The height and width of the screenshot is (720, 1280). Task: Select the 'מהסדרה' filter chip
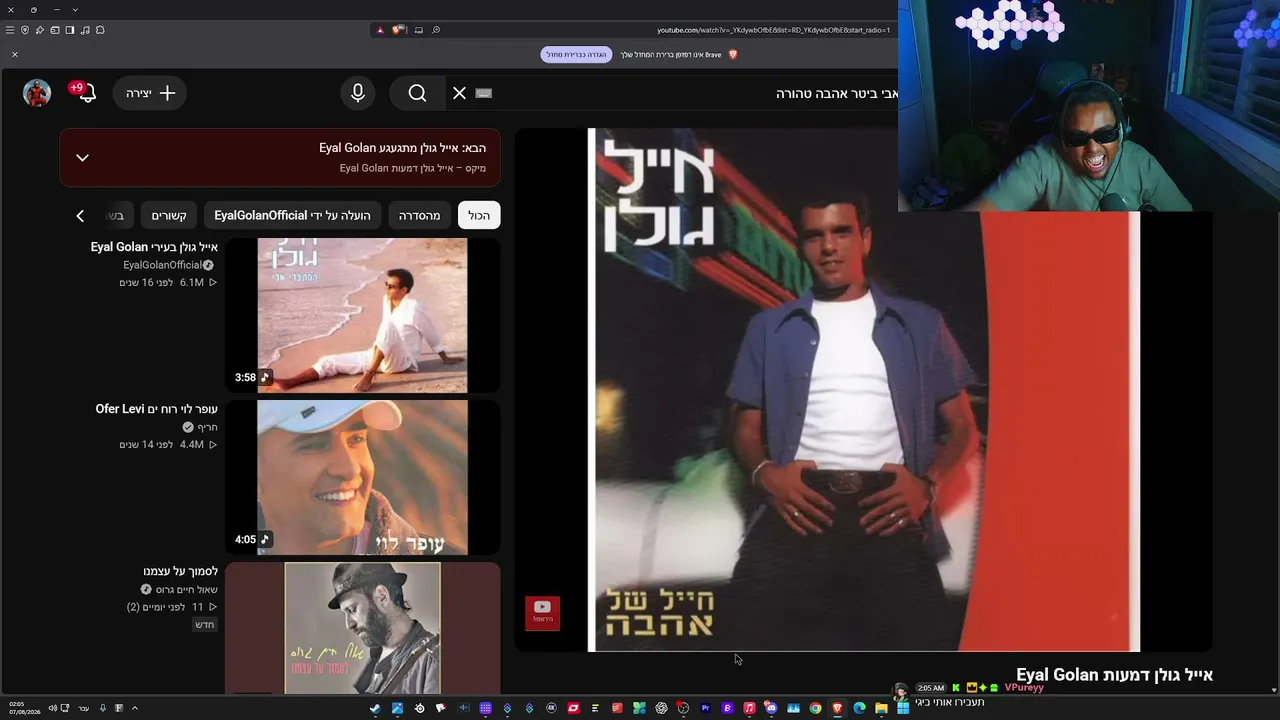click(419, 215)
